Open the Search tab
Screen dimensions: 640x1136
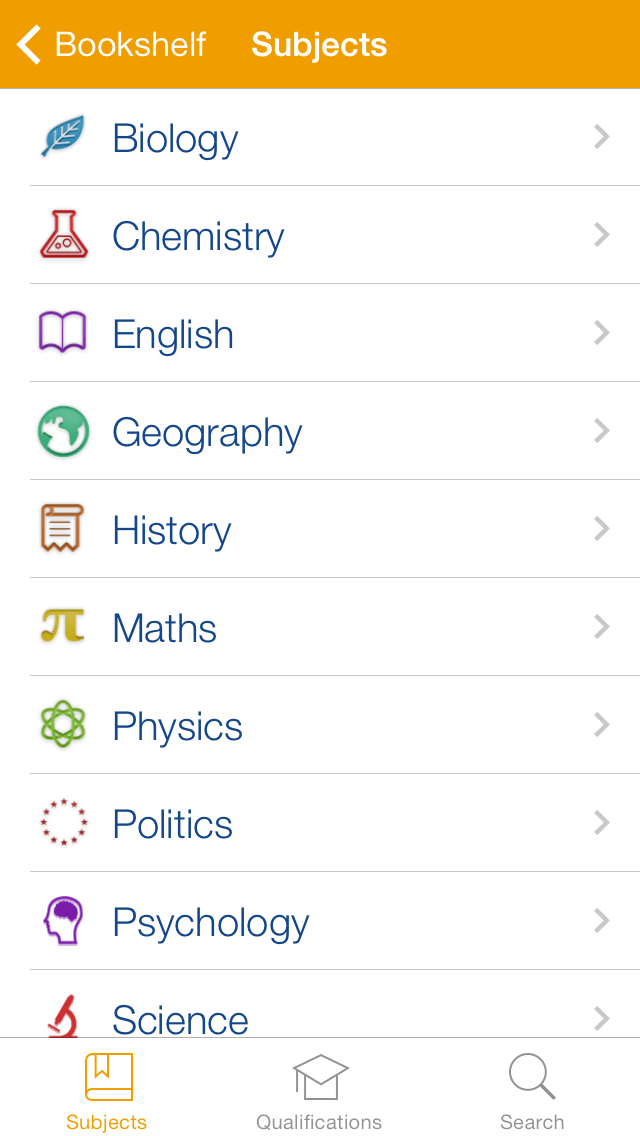531,1092
